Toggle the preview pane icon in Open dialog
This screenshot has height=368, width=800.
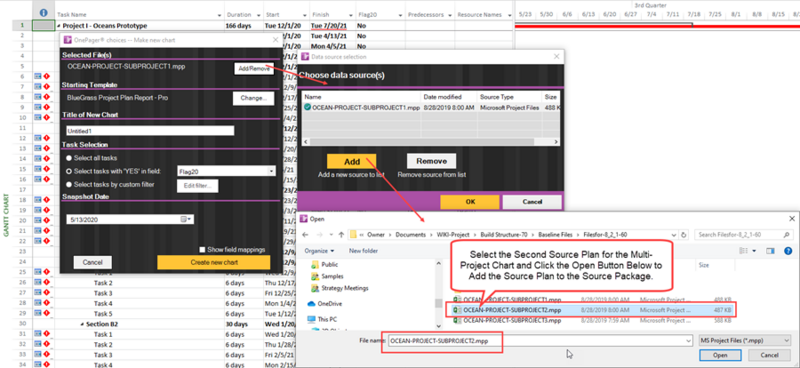click(770, 251)
